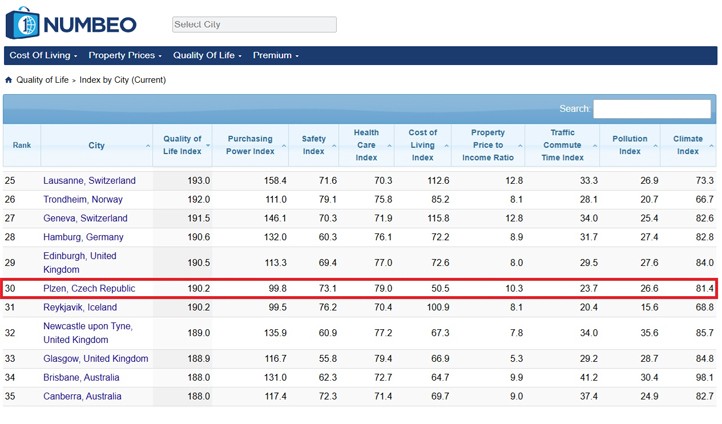Sort table by Rank column

pyautogui.click(x=22, y=146)
